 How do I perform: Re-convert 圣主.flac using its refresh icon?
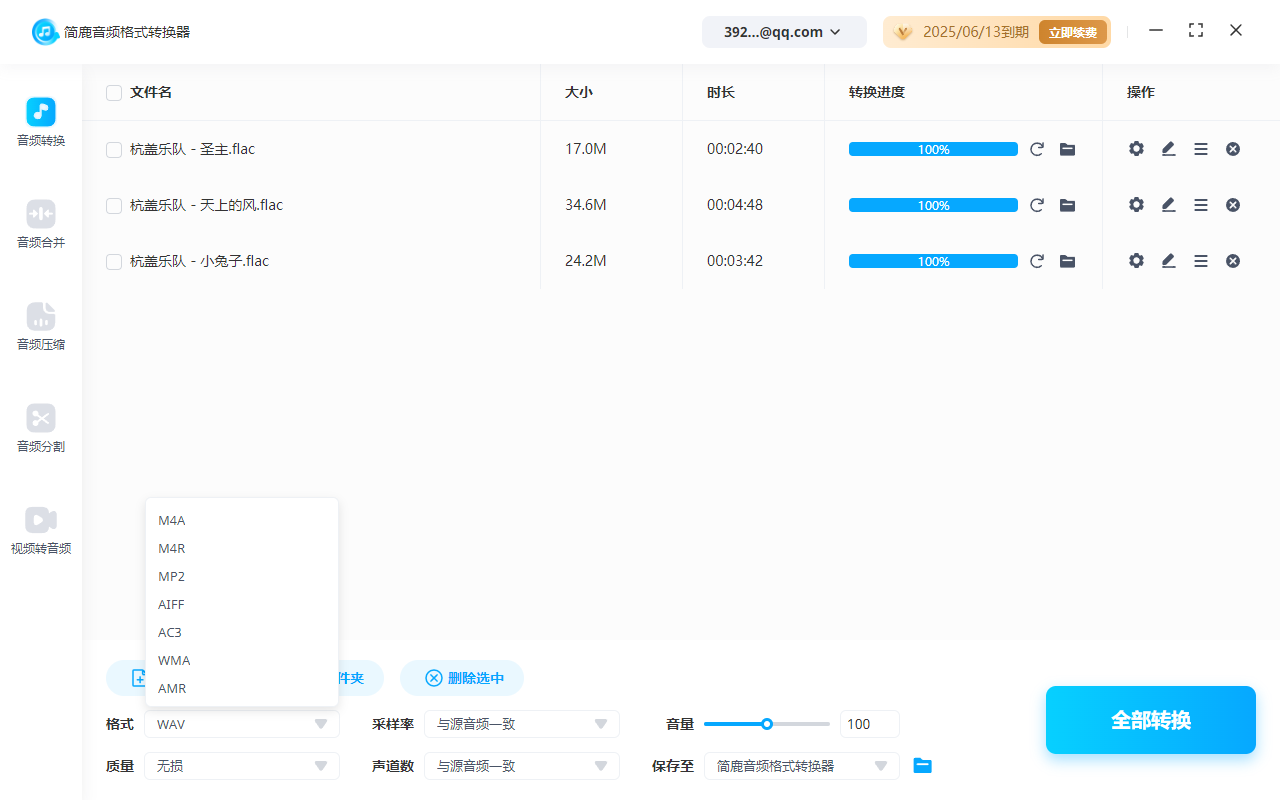click(1037, 149)
